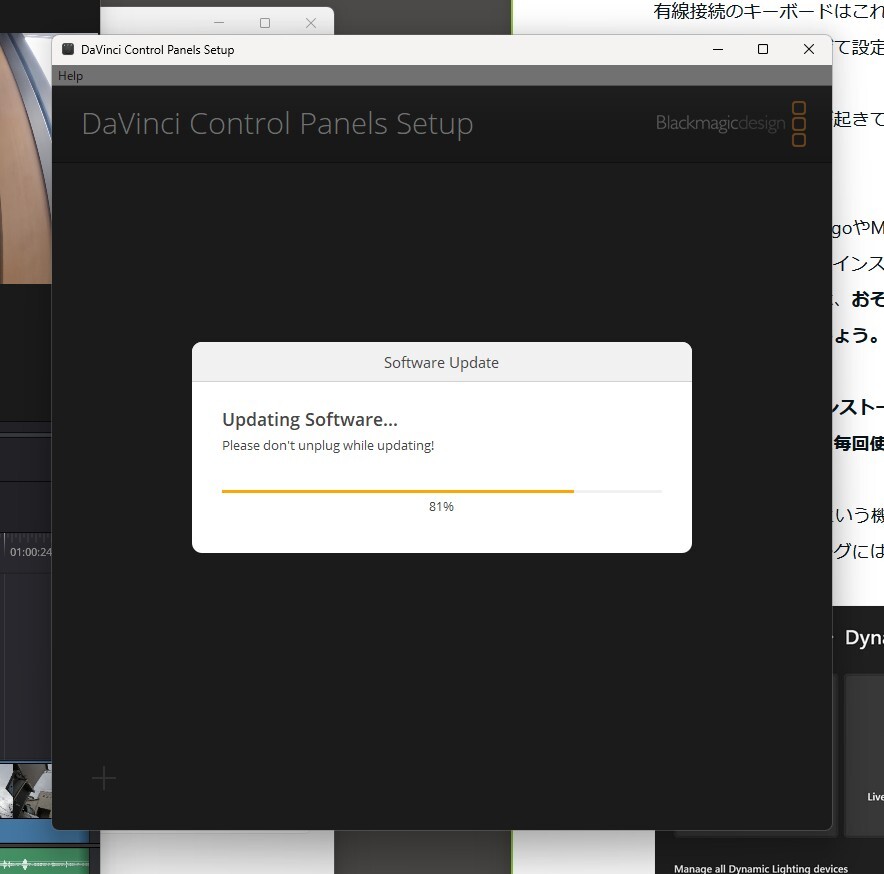Minimize the DaVinci Control Panels Setup window
This screenshot has height=874, width=884.
pyautogui.click(x=718, y=49)
